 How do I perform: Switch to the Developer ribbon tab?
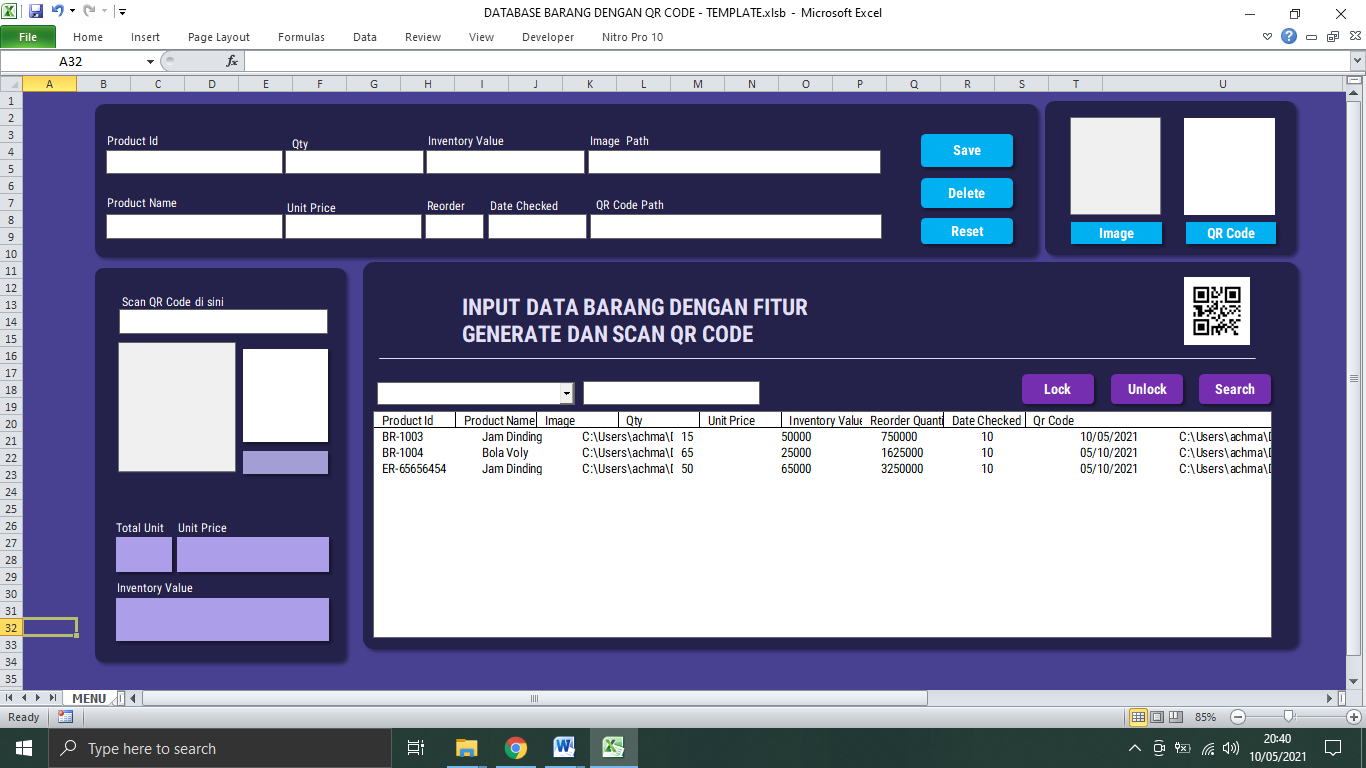[546, 37]
